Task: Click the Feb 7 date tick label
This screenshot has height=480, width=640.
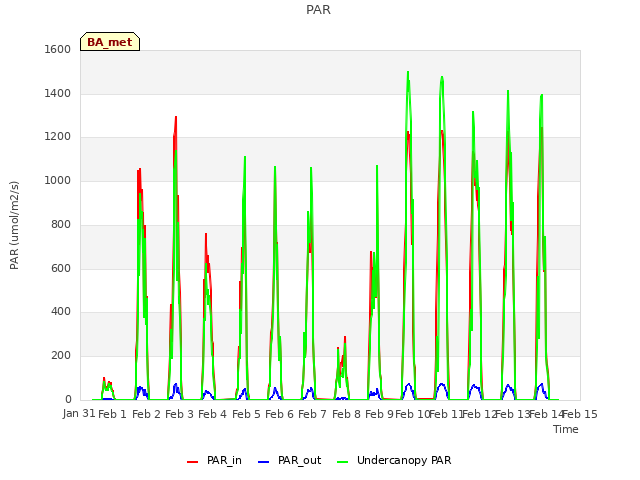Action: point(312,414)
